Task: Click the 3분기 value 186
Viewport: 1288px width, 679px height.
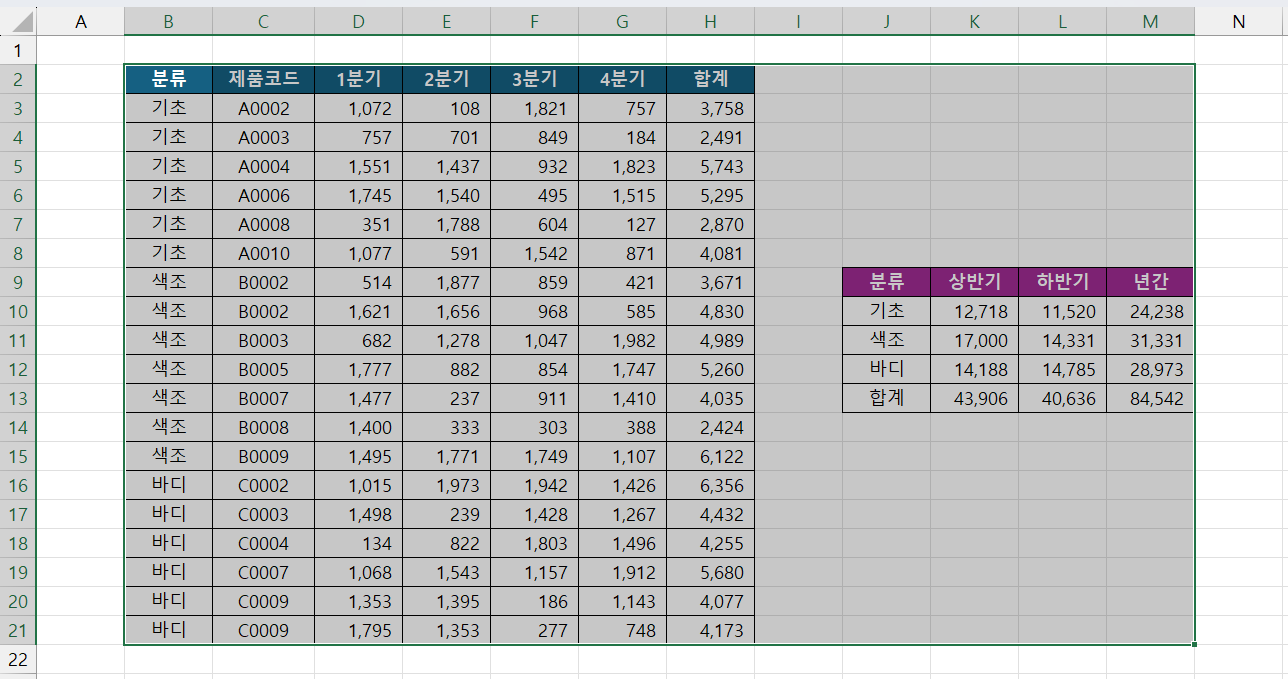Action: (x=534, y=601)
